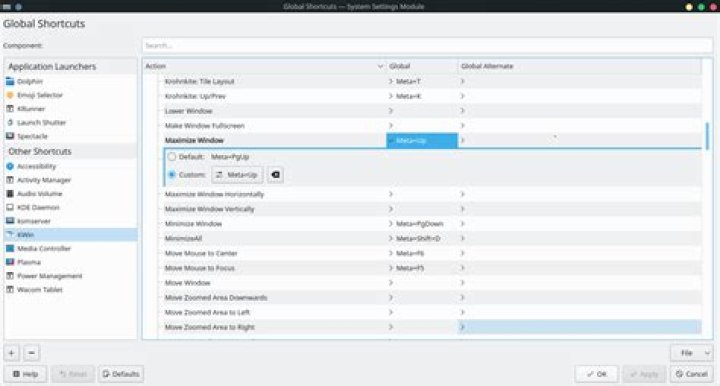
Task: Select the Wacom Tablet icon
Action: pos(10,290)
